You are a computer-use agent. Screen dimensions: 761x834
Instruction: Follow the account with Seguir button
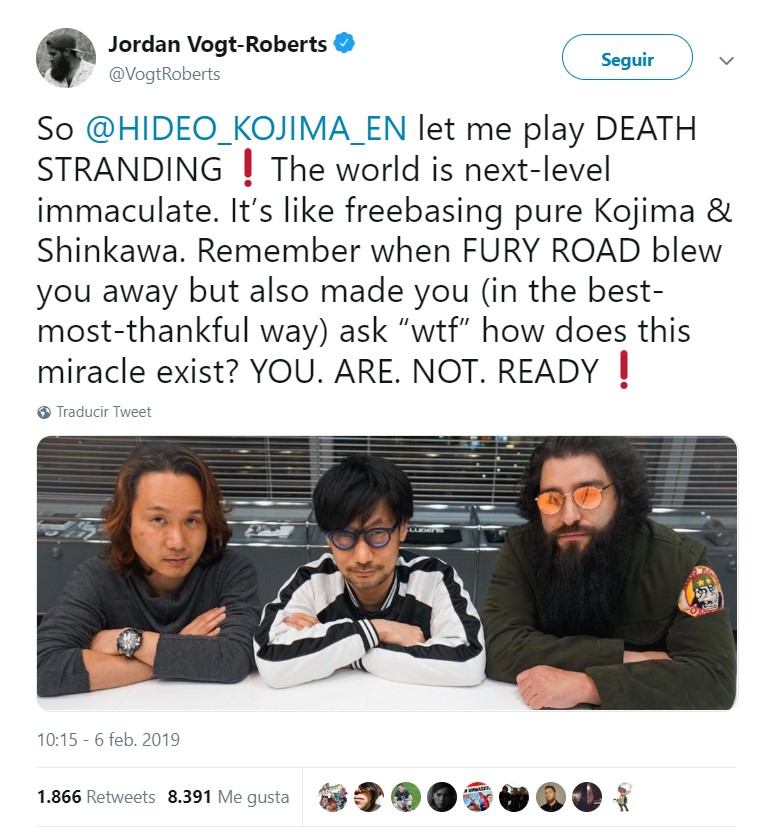627,57
